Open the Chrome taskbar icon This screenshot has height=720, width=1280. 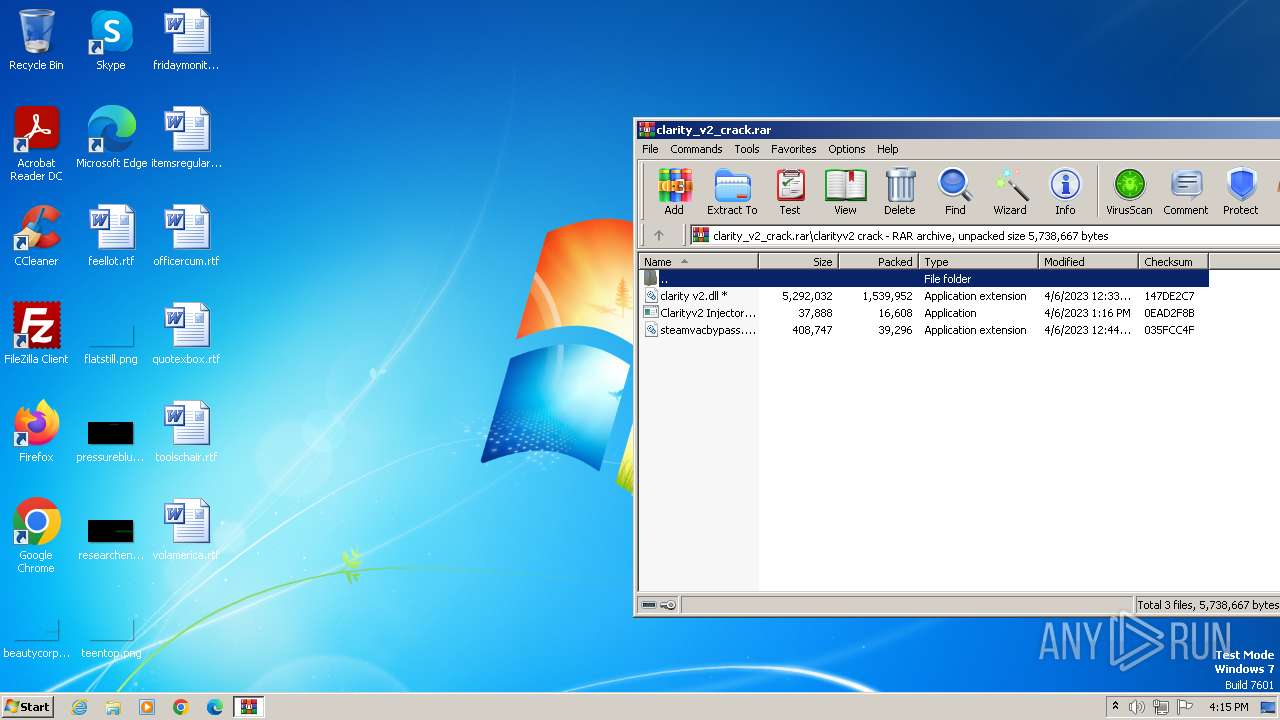pyautogui.click(x=181, y=707)
